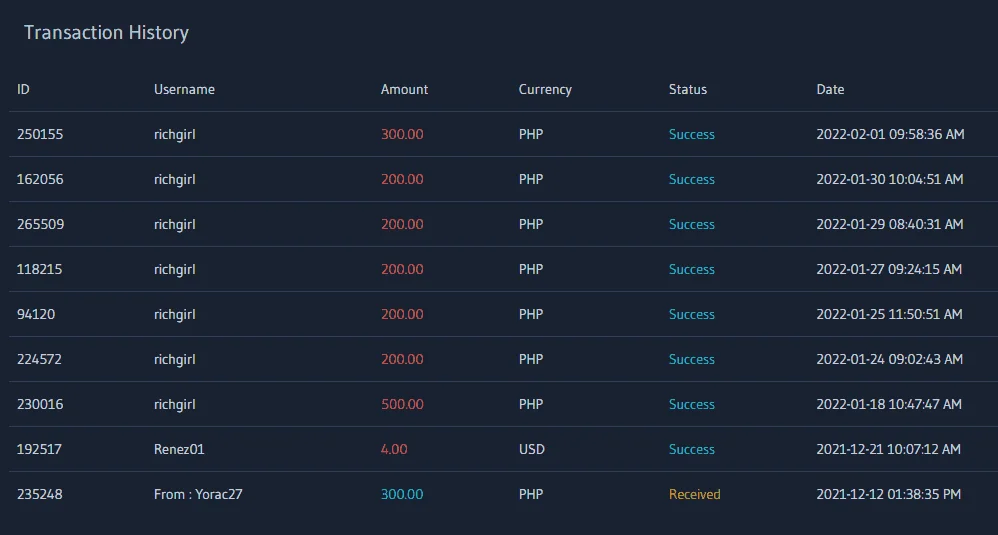
Task: Click username Renez01
Action: 179,449
